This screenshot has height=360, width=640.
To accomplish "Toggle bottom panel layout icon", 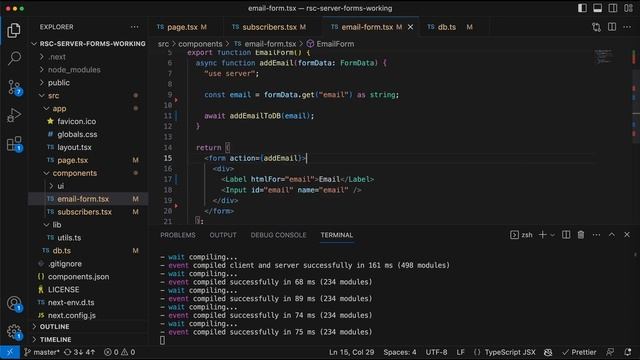I will point(598,8).
